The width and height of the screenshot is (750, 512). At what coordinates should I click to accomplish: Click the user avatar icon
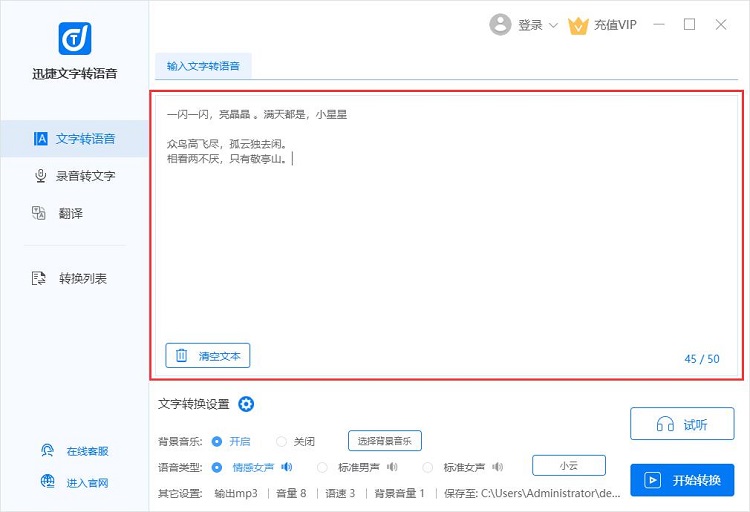pos(500,24)
